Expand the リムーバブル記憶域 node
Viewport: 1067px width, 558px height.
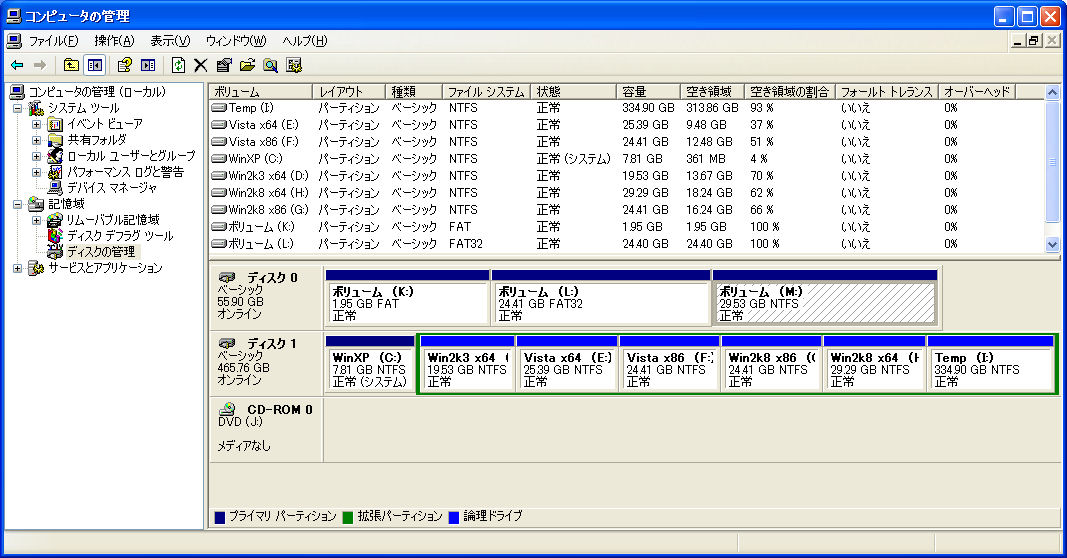tap(37, 220)
